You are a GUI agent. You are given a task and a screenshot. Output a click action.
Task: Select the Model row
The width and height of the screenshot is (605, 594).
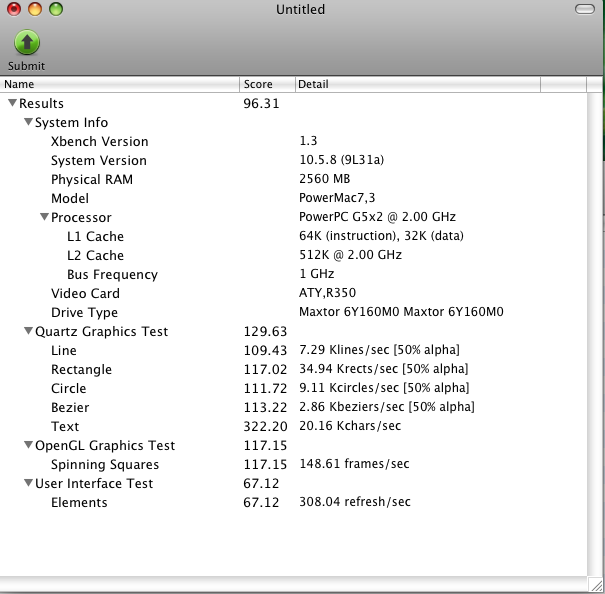pyautogui.click(x=293, y=198)
